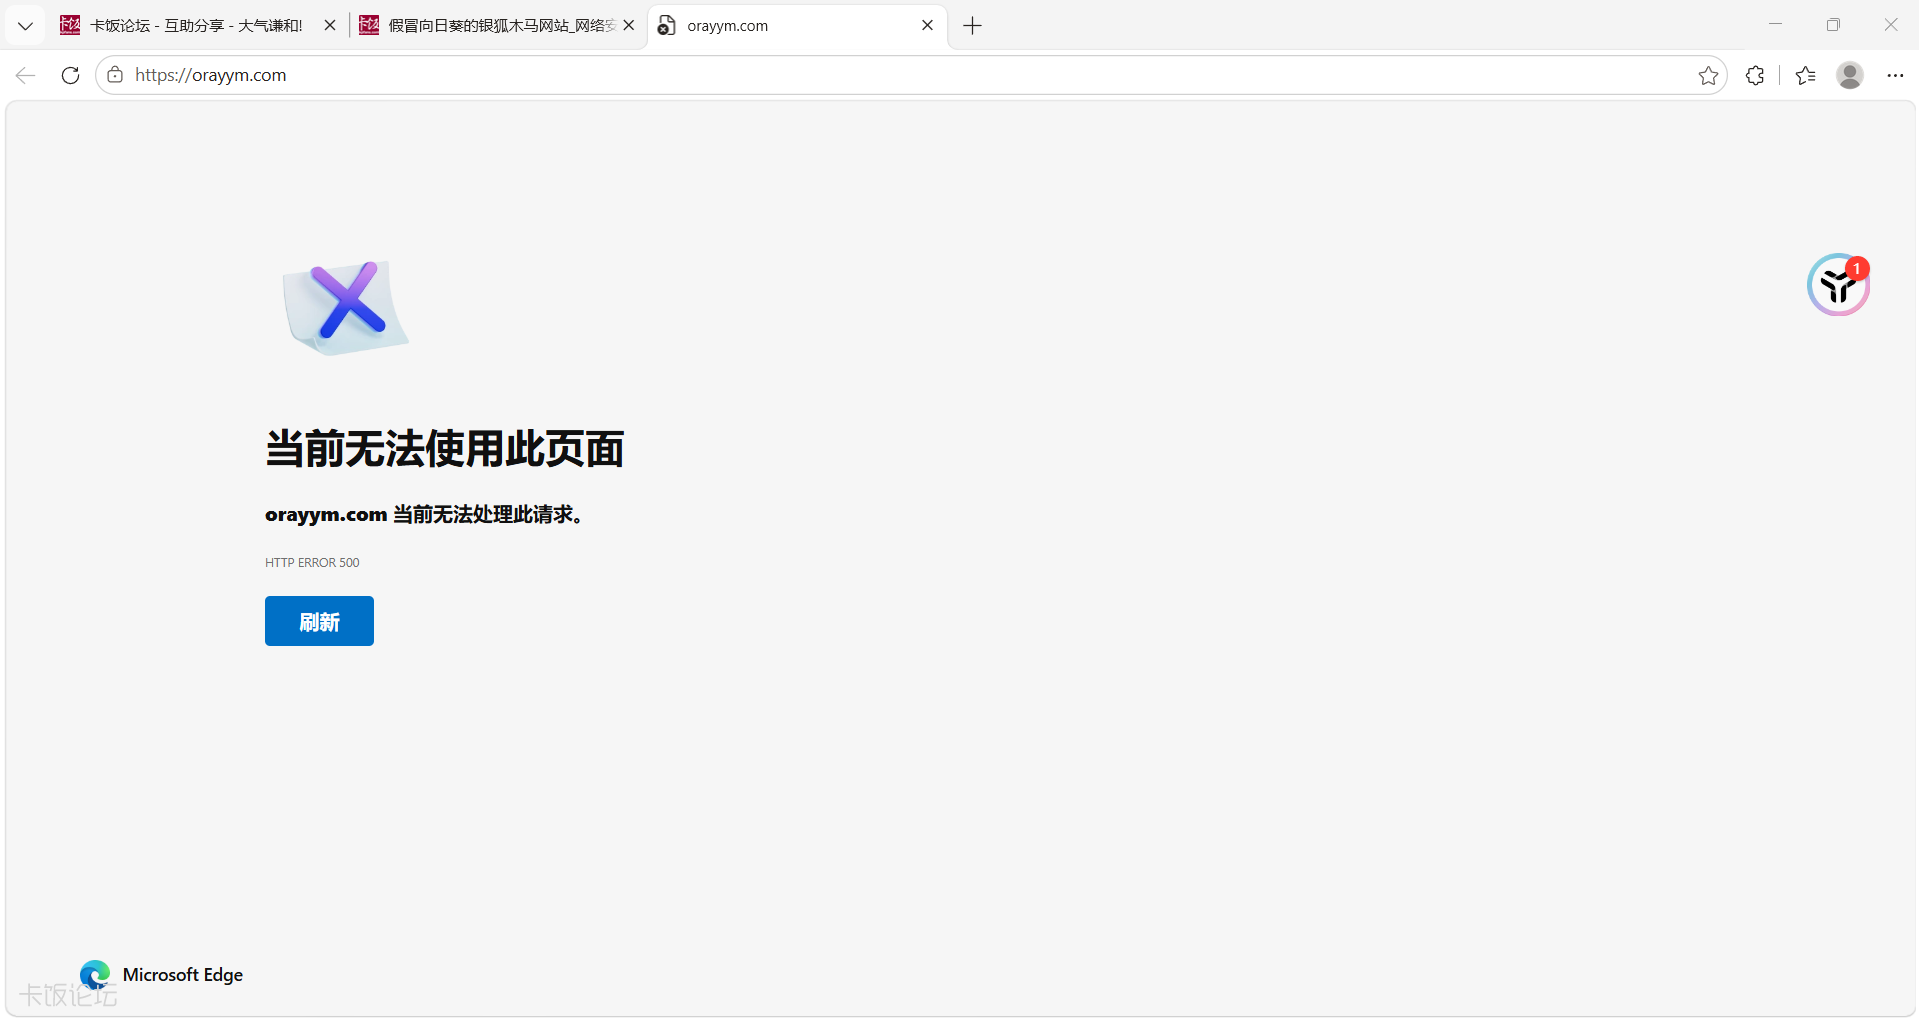Minimize the browser window
Image resolution: width=1919 pixels, height=1018 pixels.
[1775, 25]
